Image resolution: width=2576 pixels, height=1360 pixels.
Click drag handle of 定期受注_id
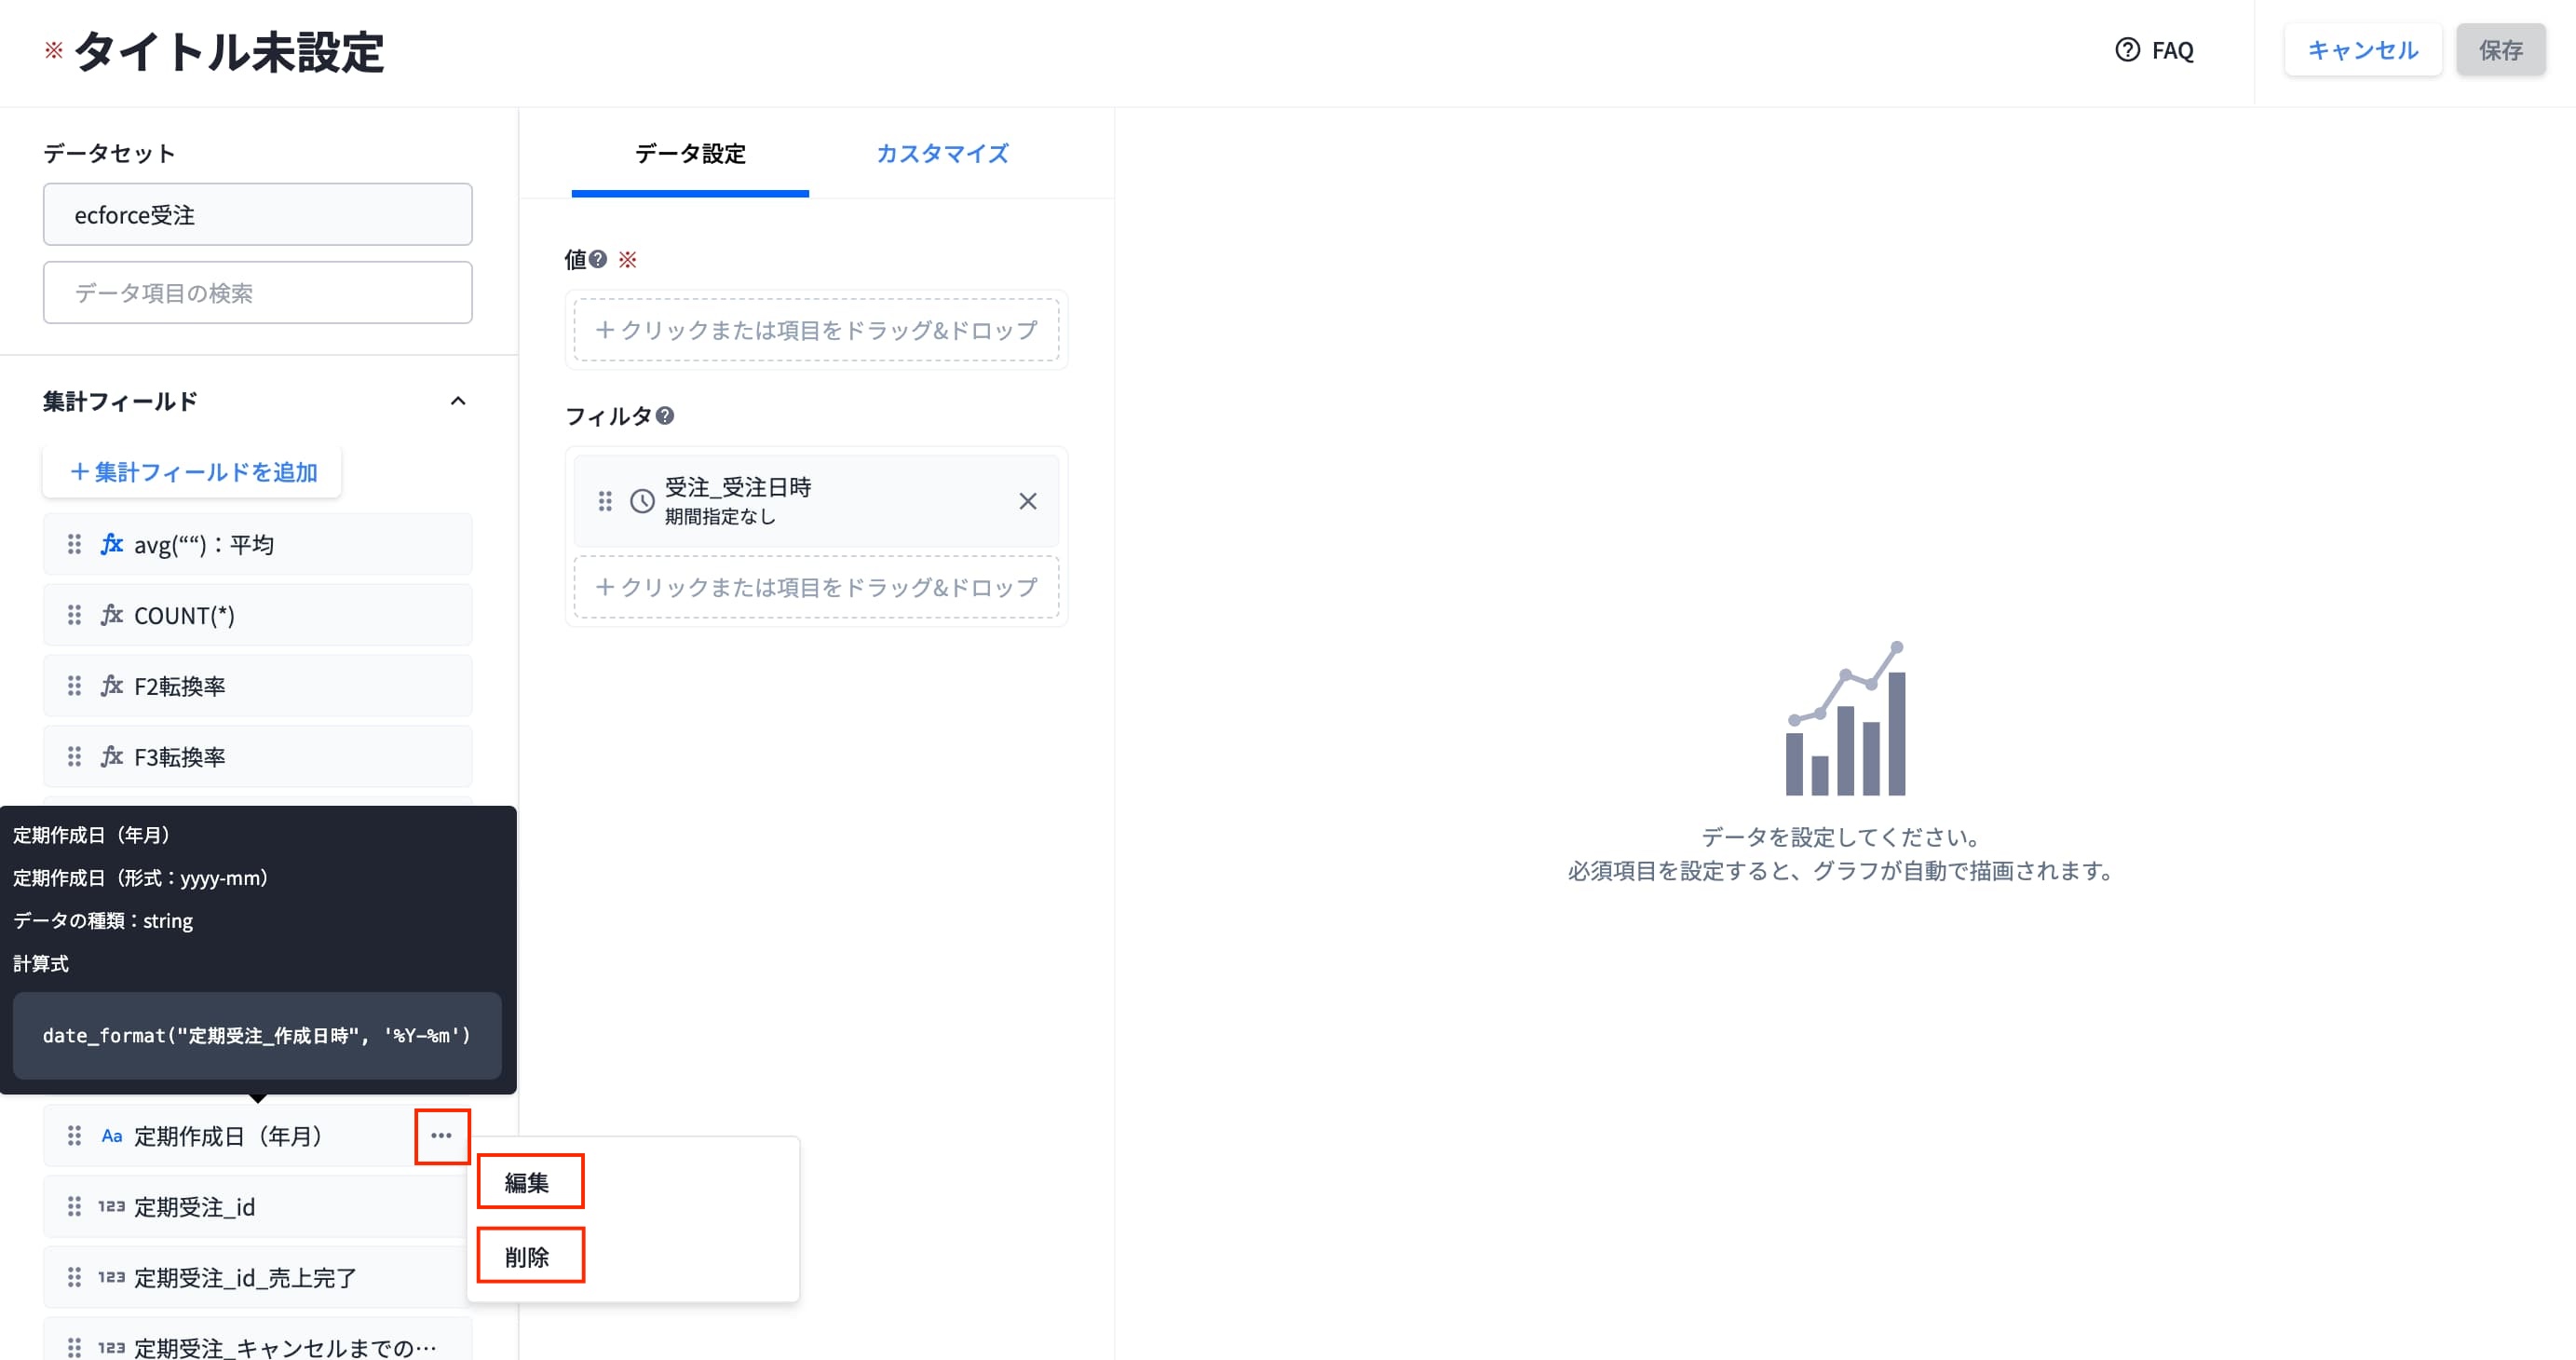74,1207
